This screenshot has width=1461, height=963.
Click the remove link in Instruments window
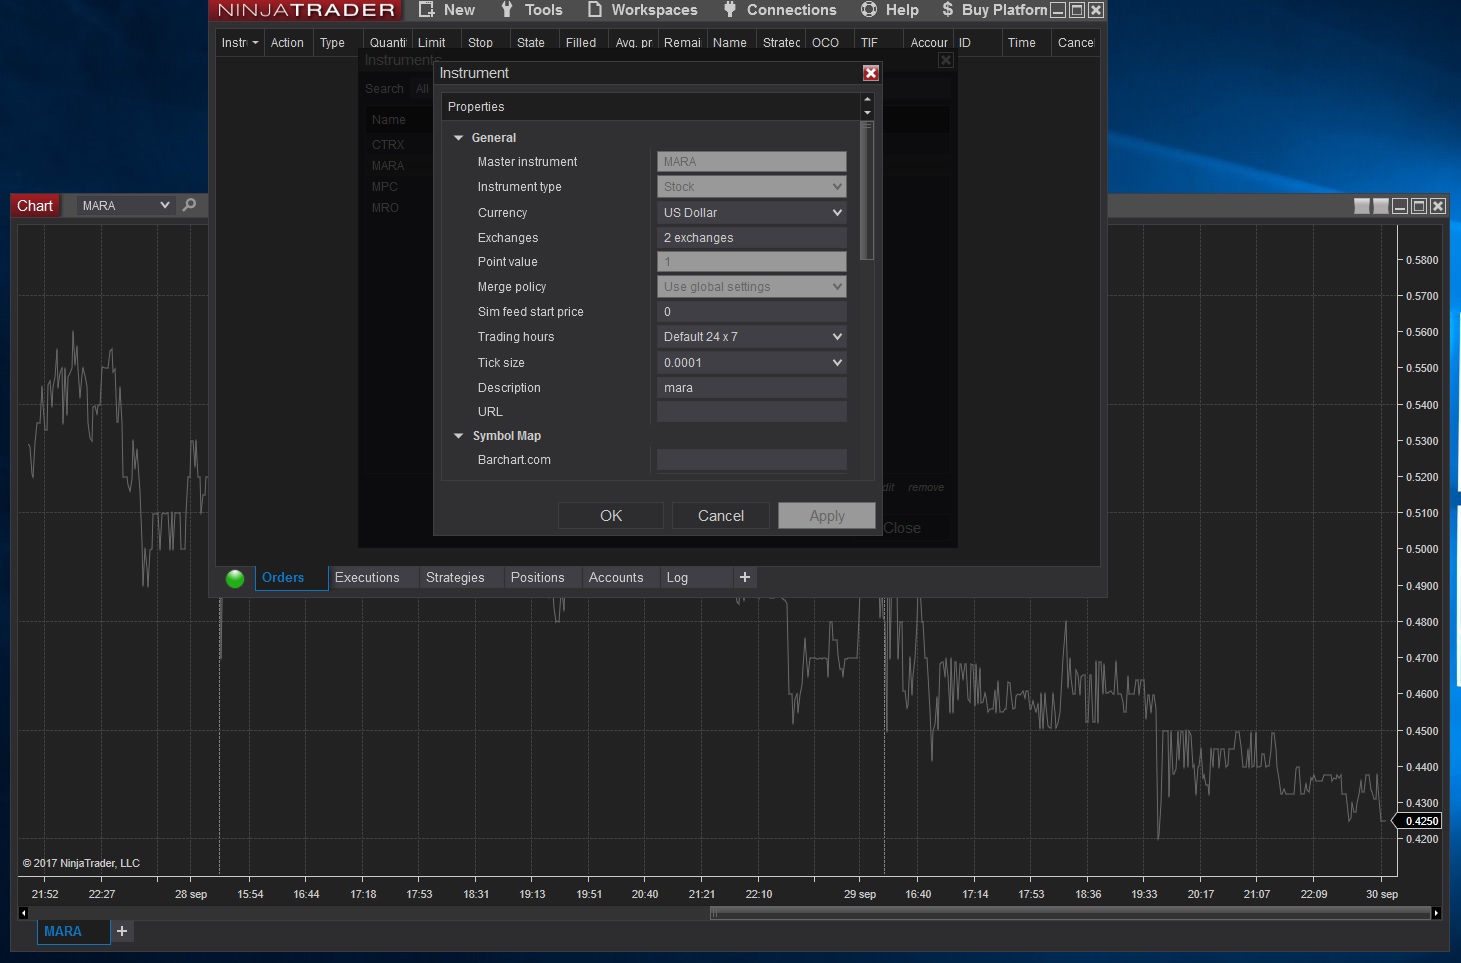coord(926,488)
